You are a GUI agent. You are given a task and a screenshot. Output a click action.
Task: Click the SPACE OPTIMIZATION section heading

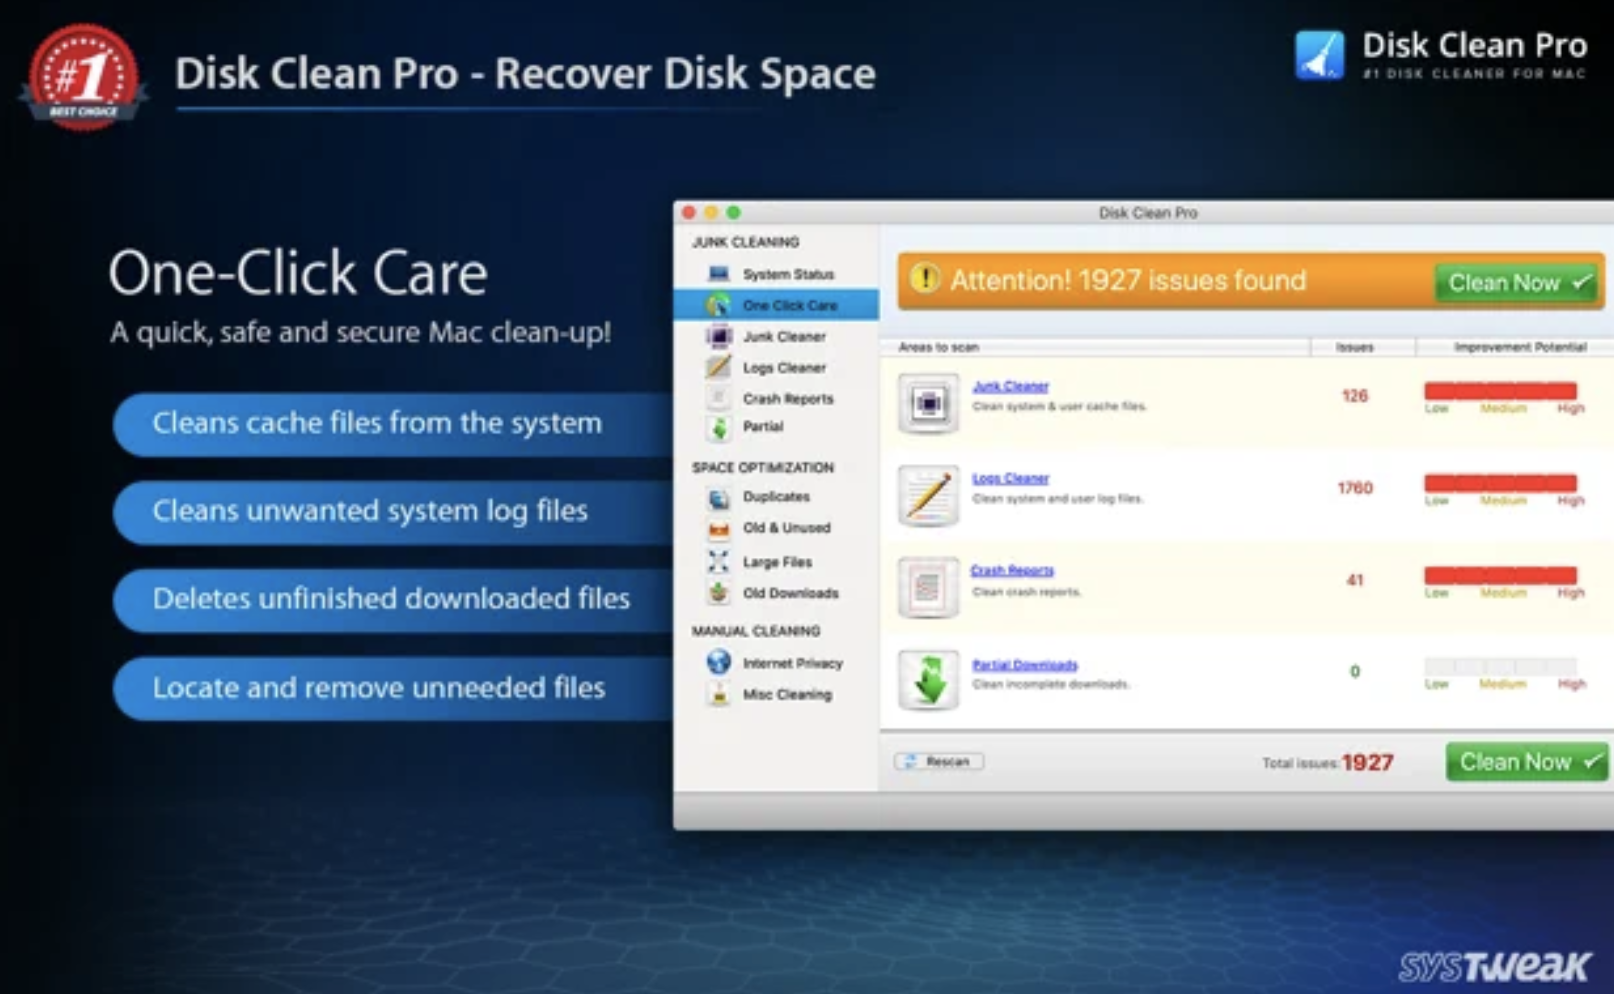pyautogui.click(x=762, y=467)
